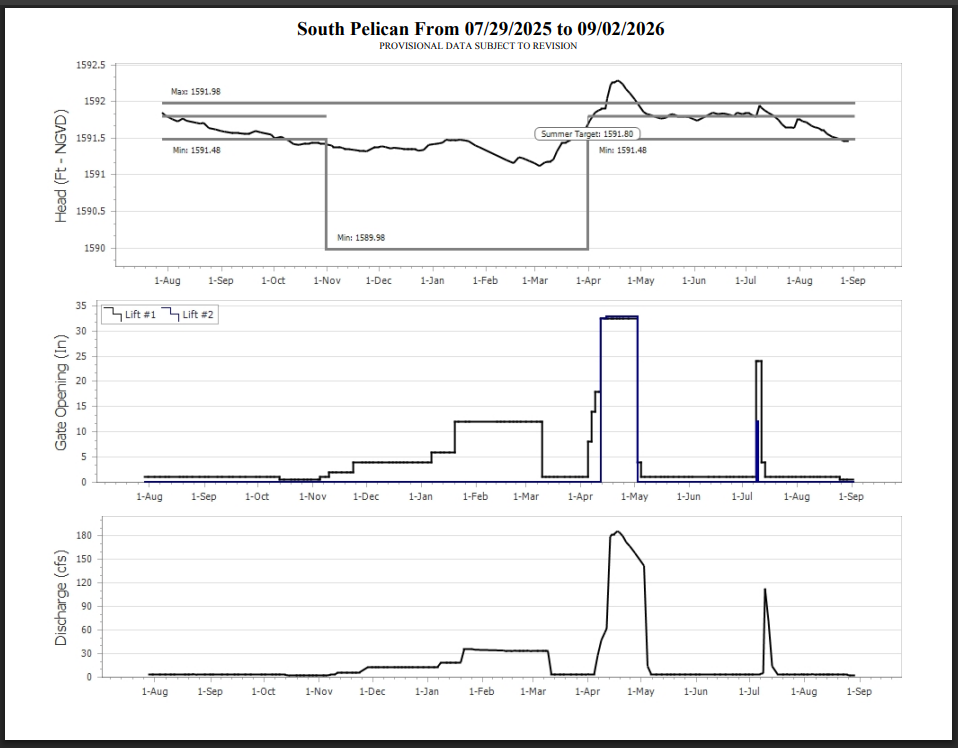Click the 1591.5 tick on the Head axis

[x=90, y=138]
